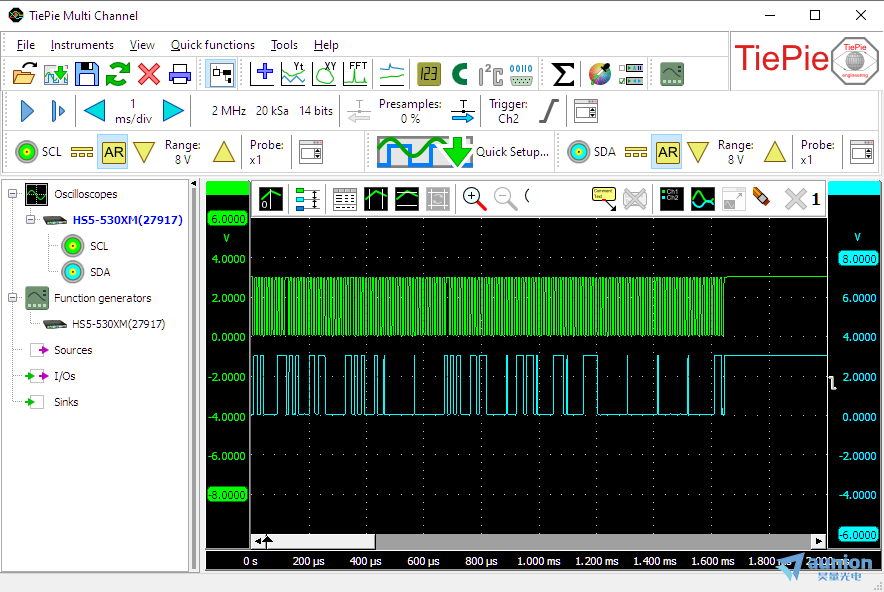Image resolution: width=884 pixels, height=592 pixels.
Task: Click the green Save-to-scope icon in toolbar
Action: 56,74
